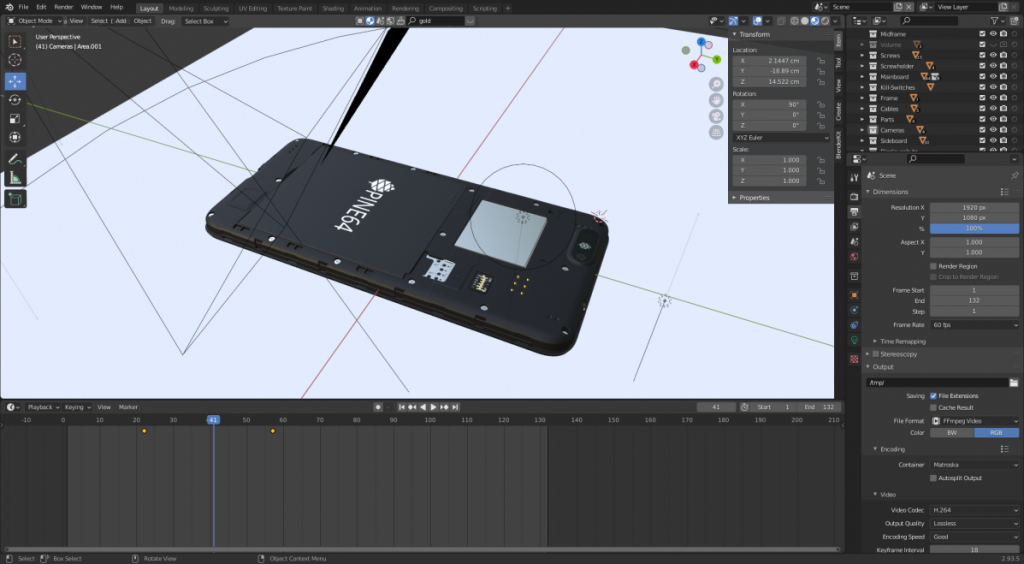The height and width of the screenshot is (564, 1024).
Task: Enable the Render Region checkbox
Action: click(933, 266)
